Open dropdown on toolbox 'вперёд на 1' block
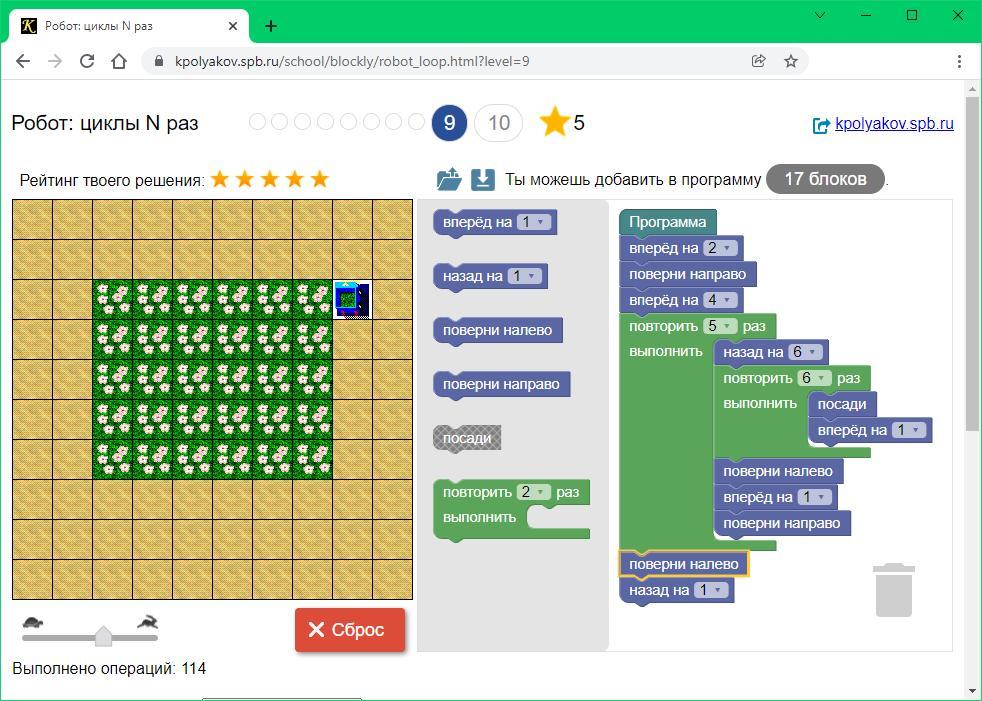 (x=534, y=222)
